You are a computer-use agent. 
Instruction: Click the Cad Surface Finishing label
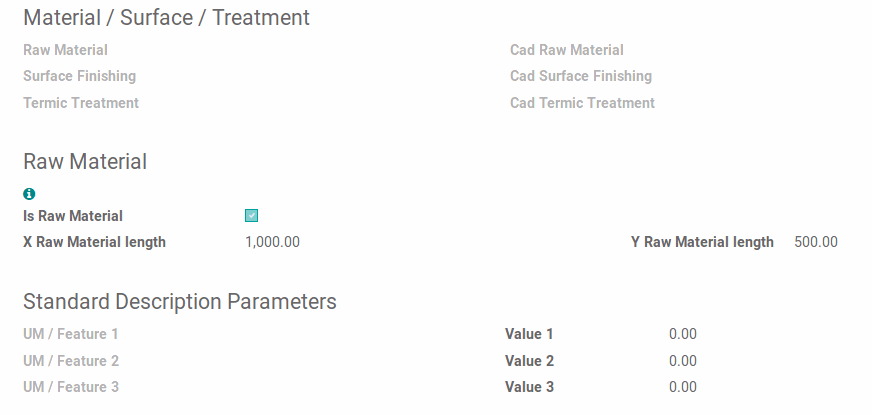pyautogui.click(x=580, y=76)
